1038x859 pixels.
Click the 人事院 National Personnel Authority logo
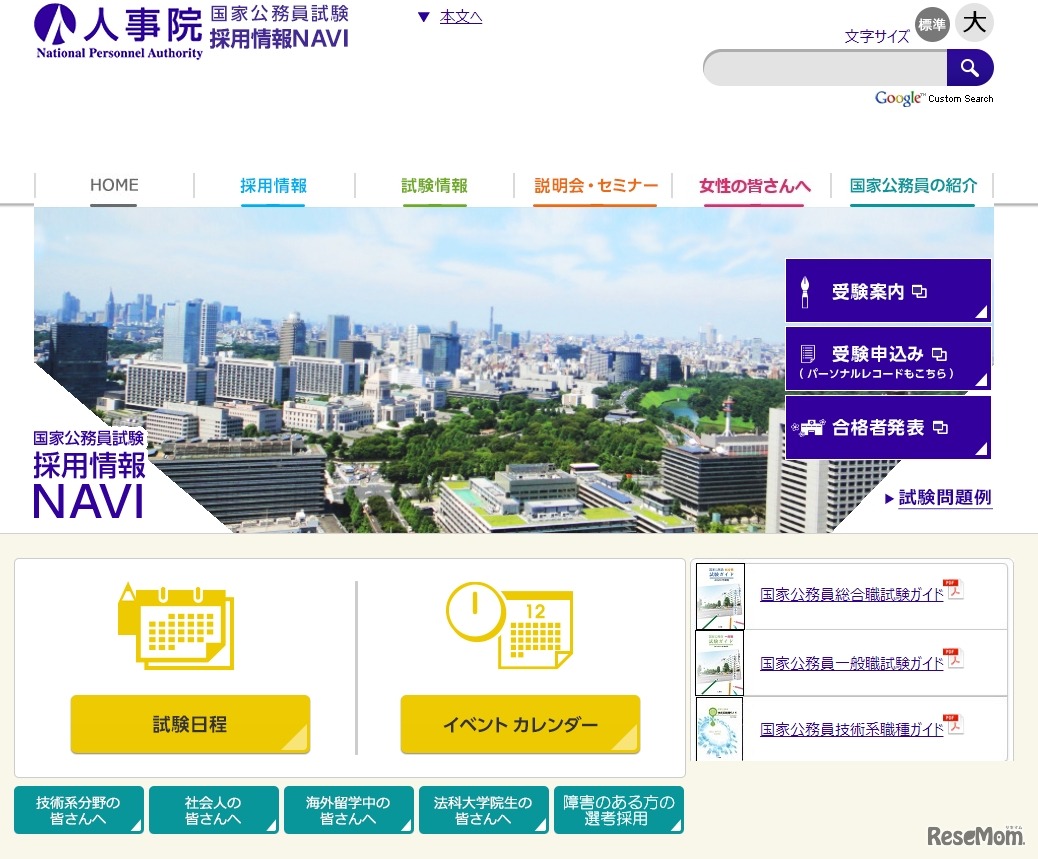(119, 32)
